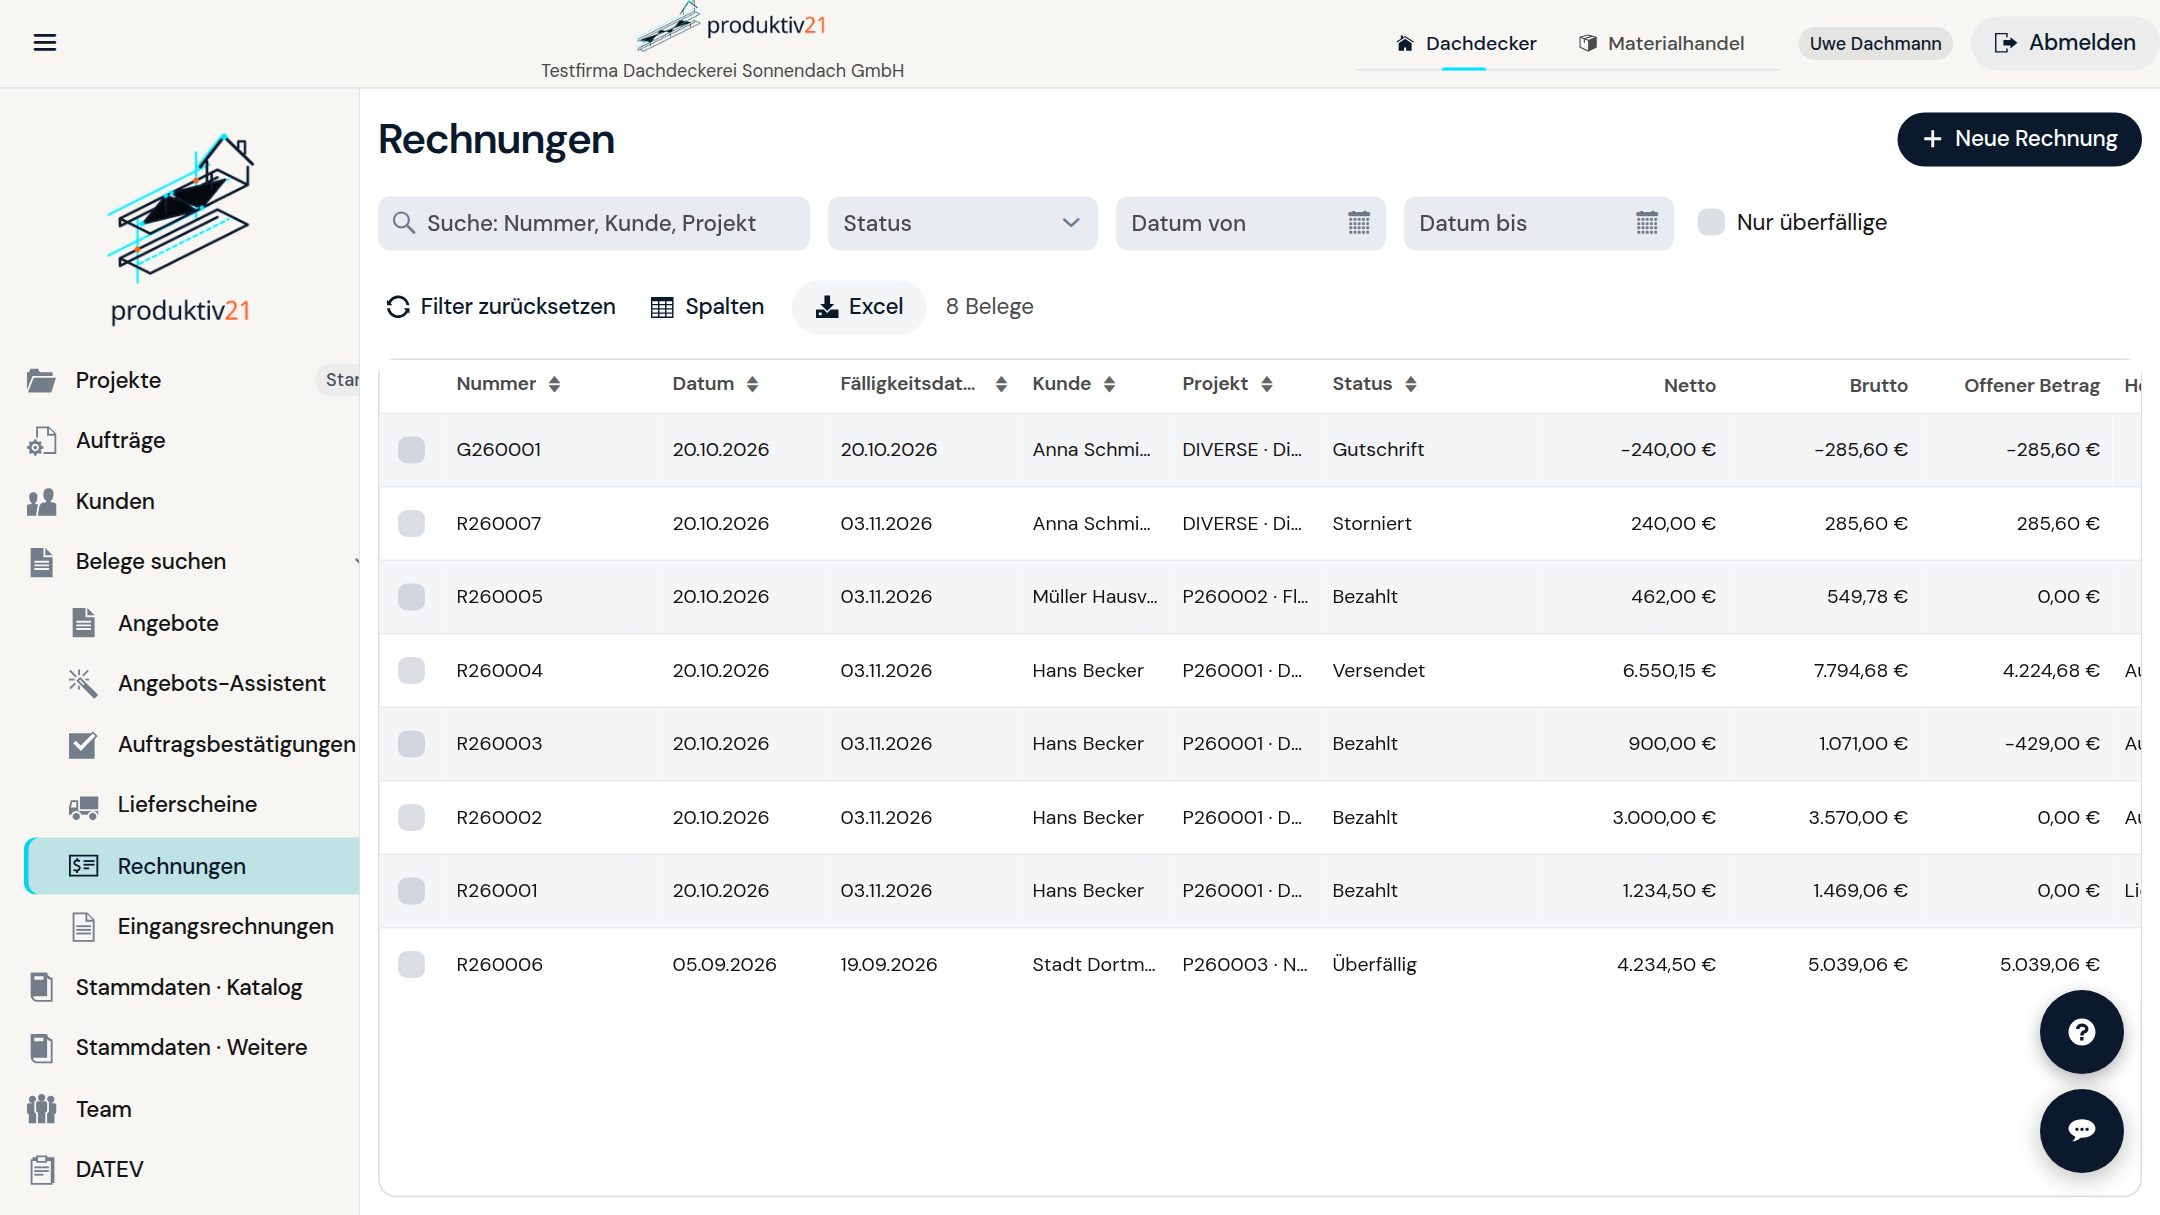Select the checkbox for invoice R260004

411,670
